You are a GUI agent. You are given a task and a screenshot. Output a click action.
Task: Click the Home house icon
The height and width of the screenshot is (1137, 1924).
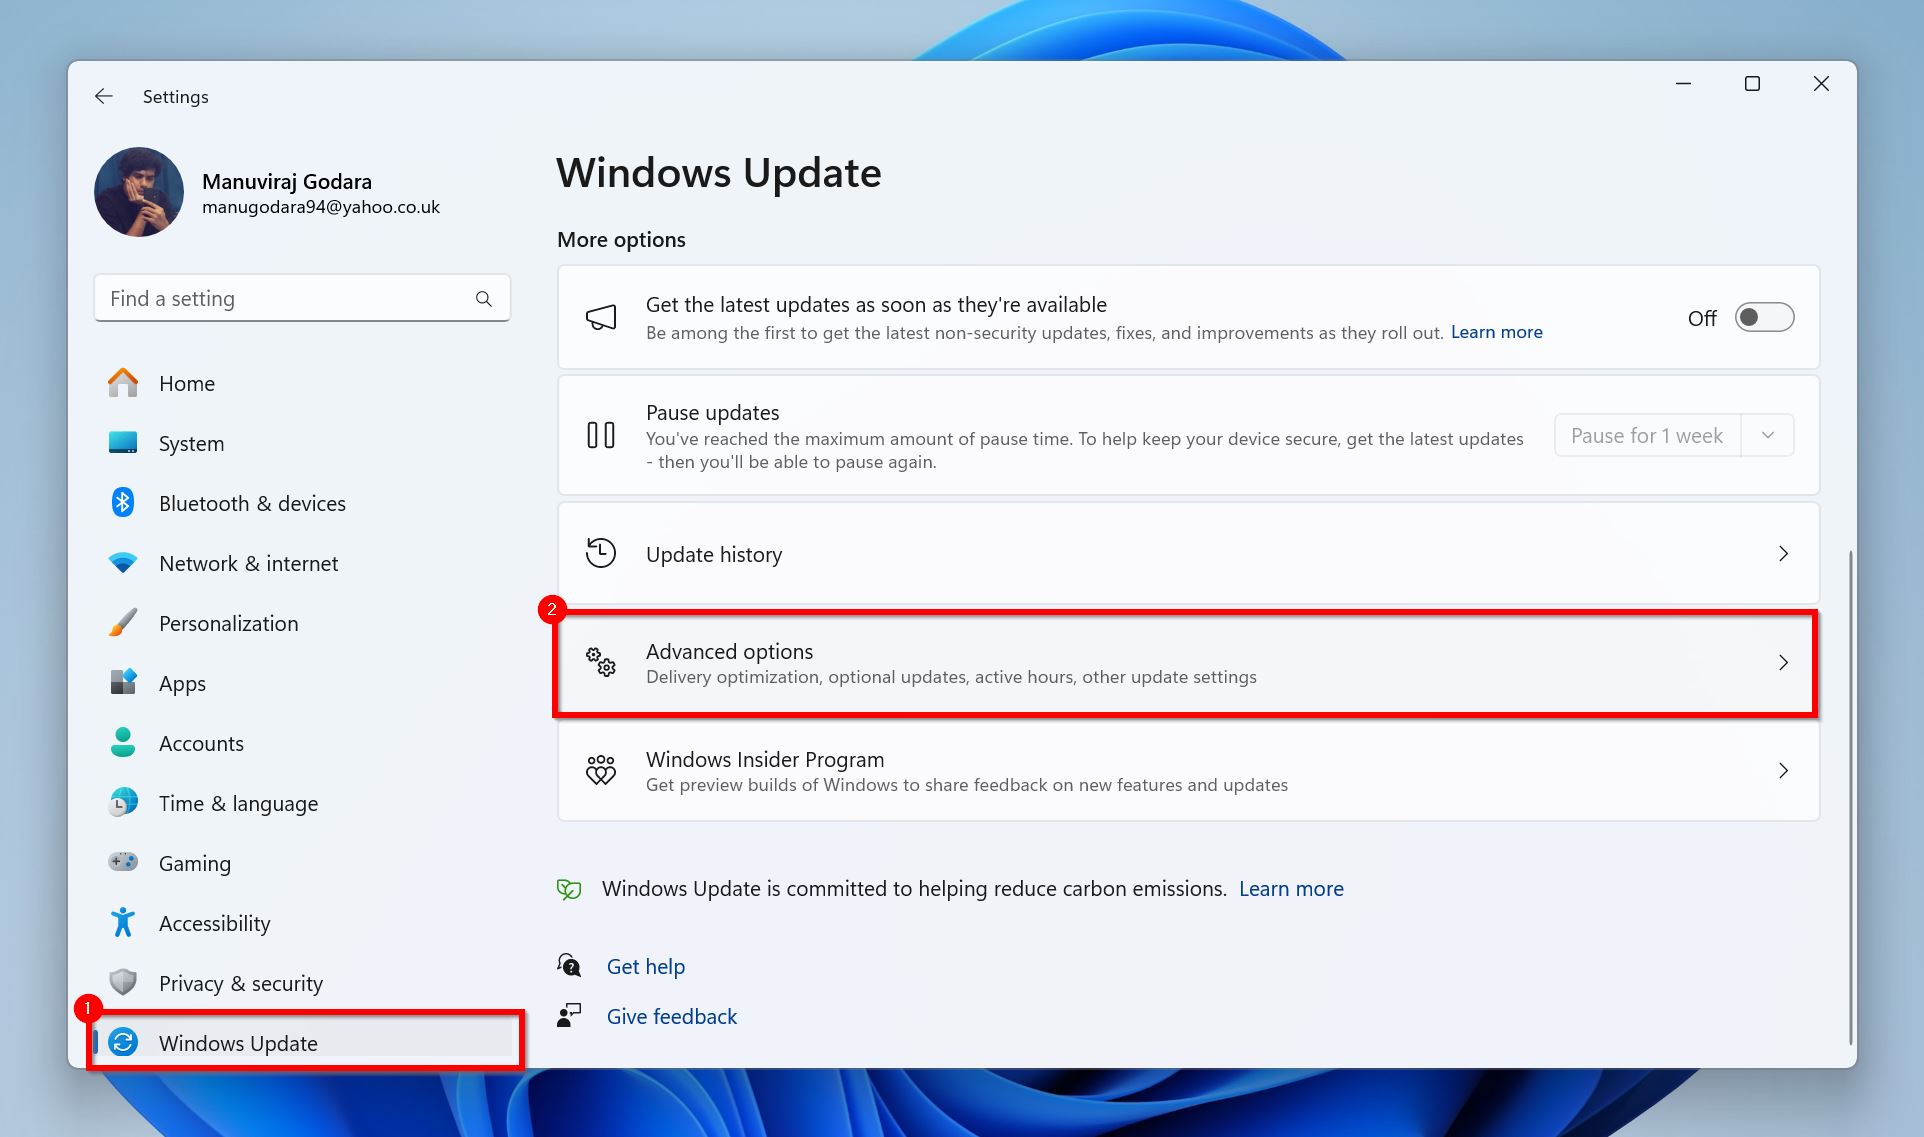click(x=123, y=383)
